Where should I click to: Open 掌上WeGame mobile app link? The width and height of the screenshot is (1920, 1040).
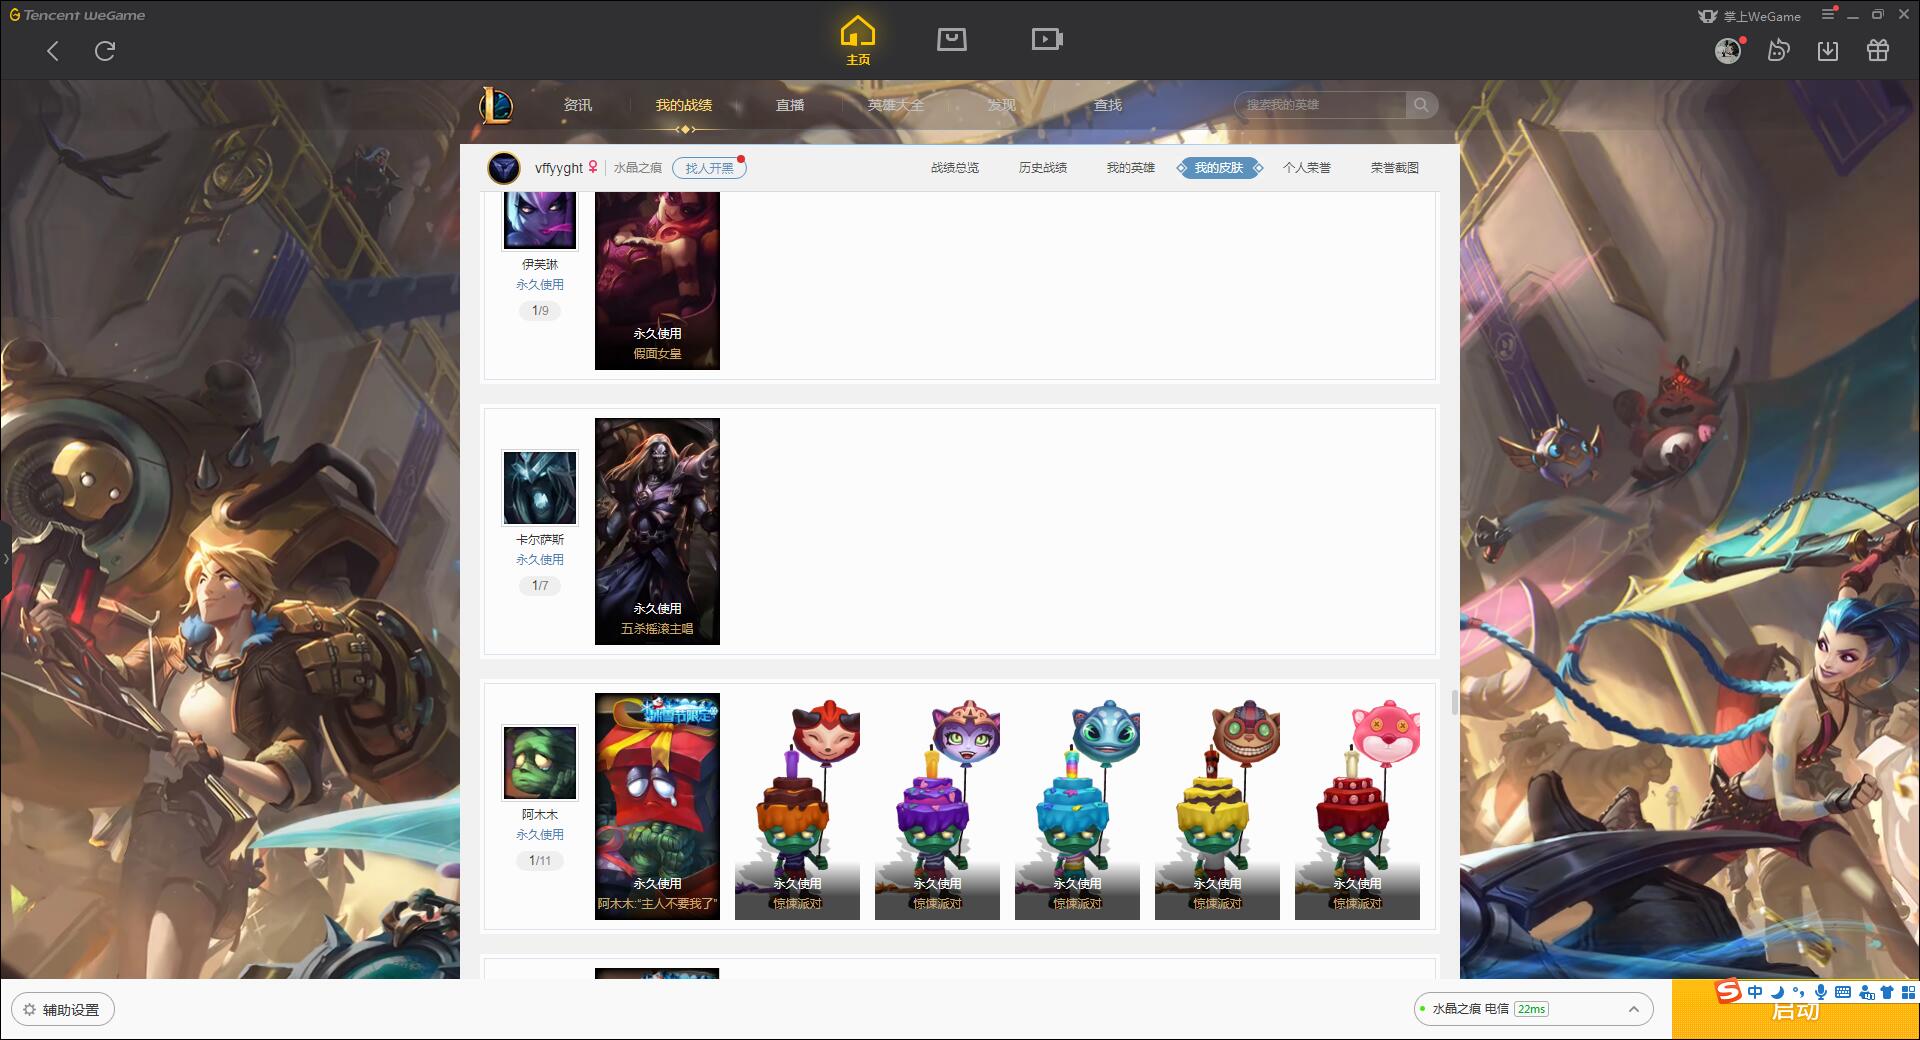click(x=1750, y=16)
